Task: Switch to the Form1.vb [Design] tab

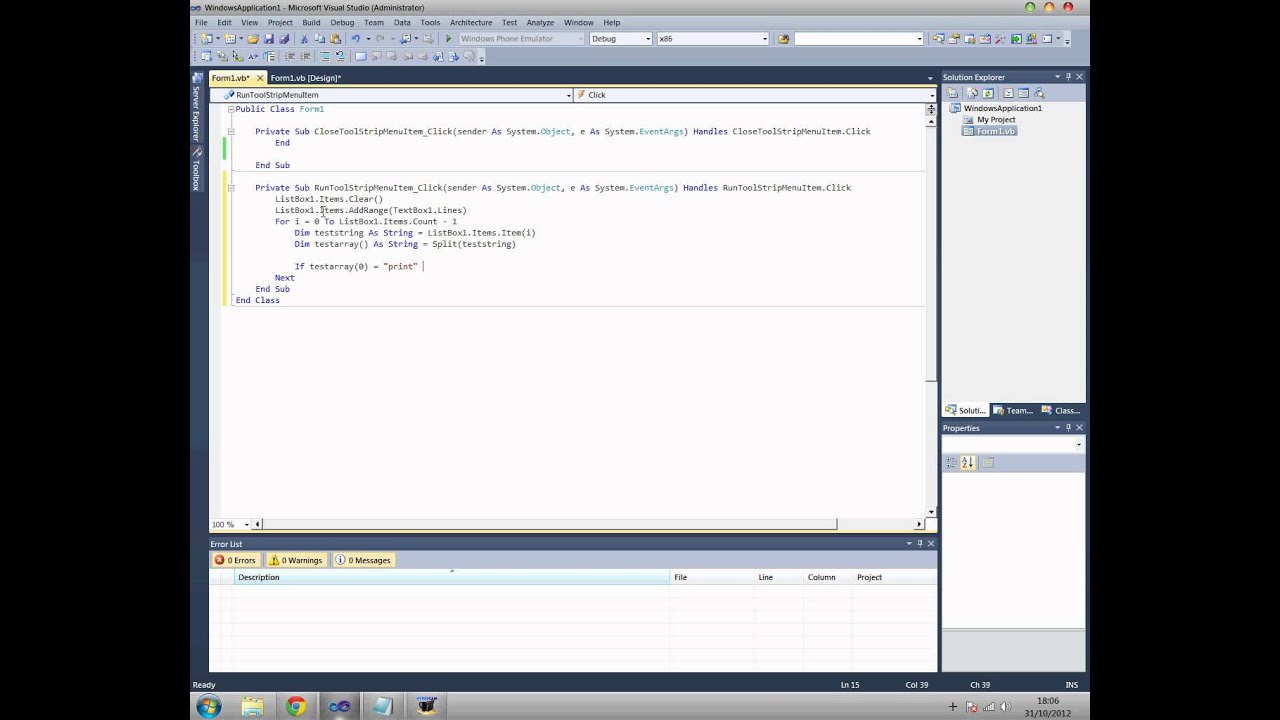Action: point(305,78)
